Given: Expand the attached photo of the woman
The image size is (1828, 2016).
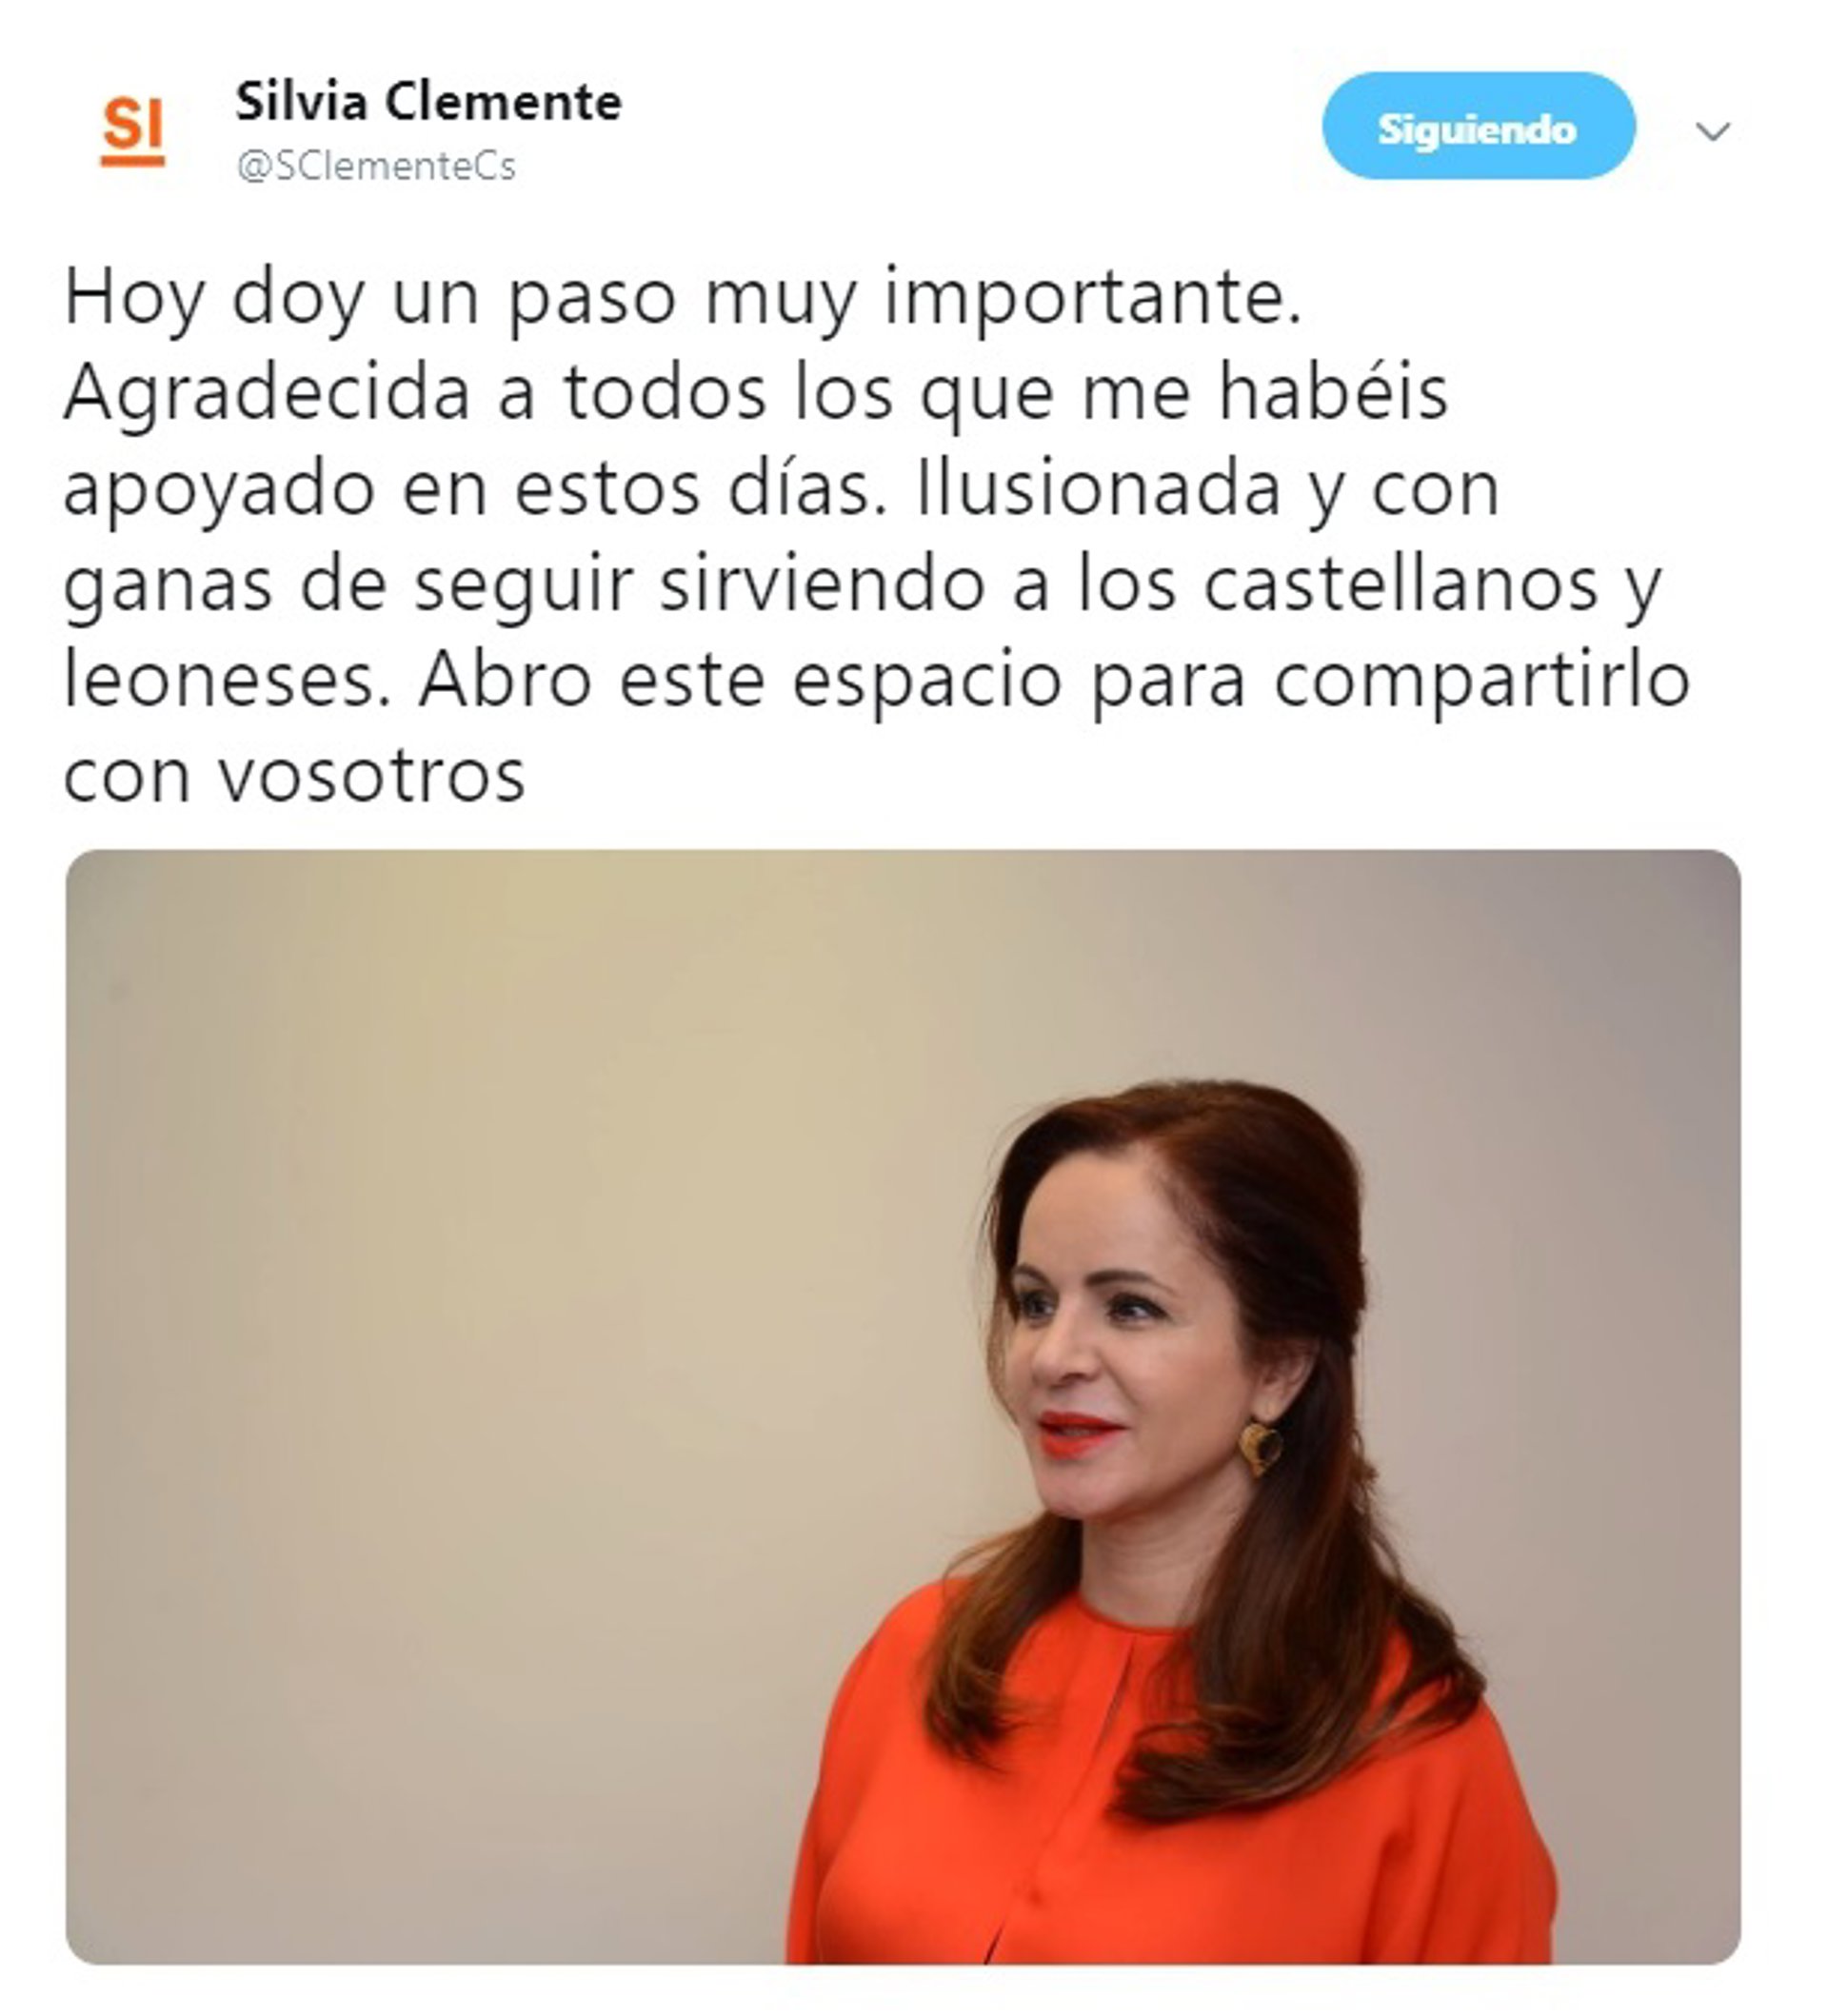Looking at the screenshot, I should click(x=903, y=1407).
